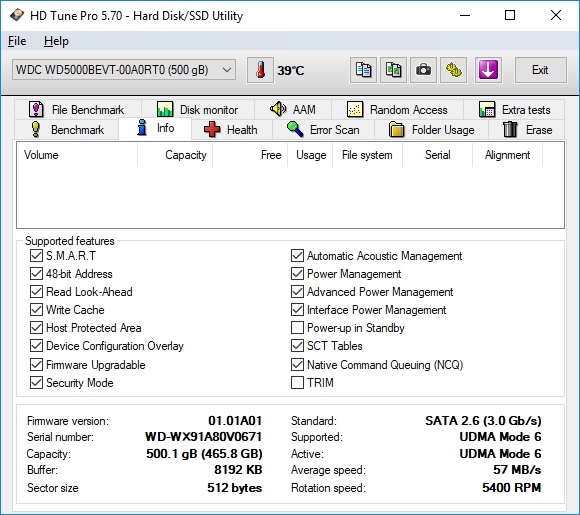580x515 pixels.
Task: Enable Power-up in Standby checkbox
Action: coord(297,328)
